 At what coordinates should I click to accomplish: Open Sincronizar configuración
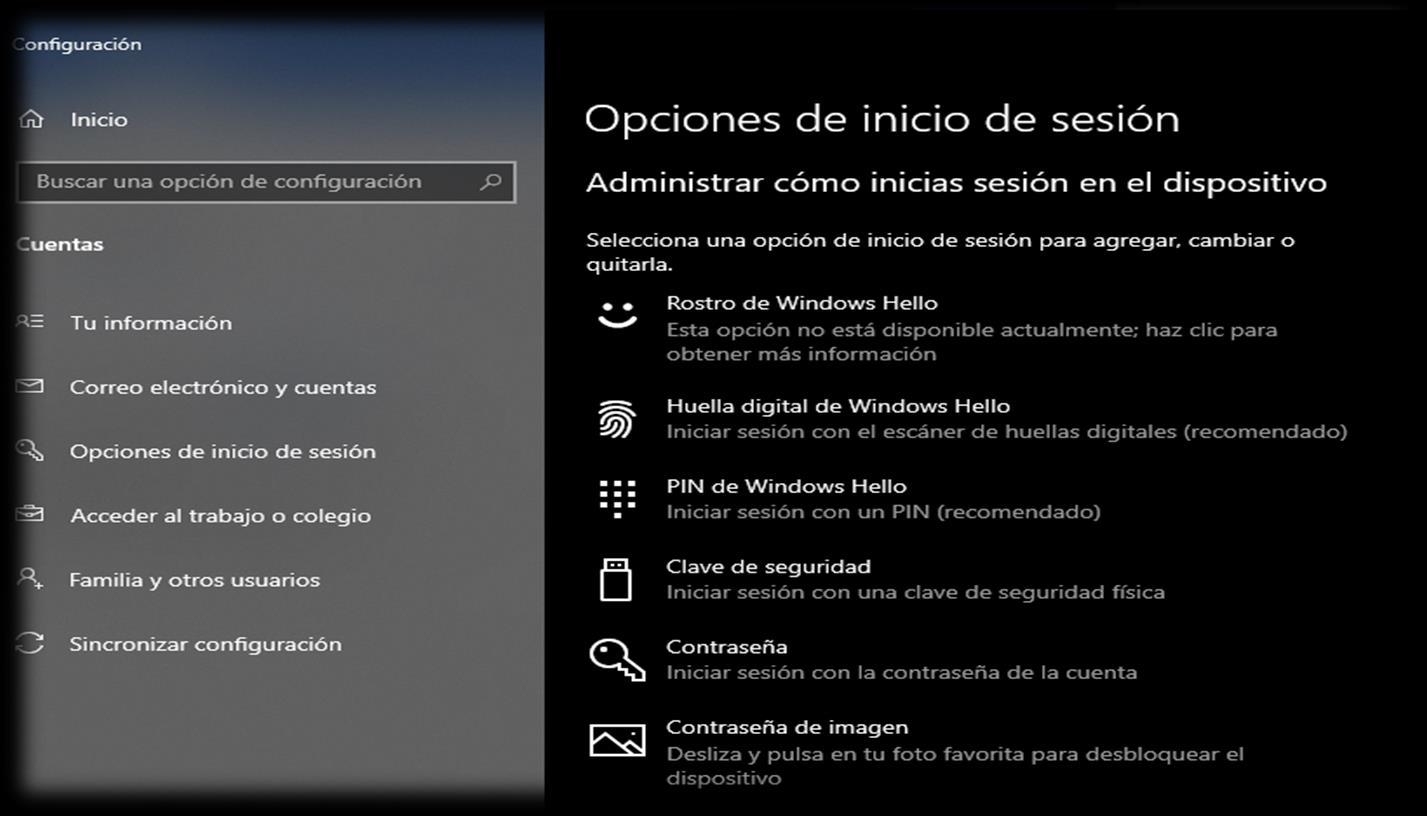point(205,644)
